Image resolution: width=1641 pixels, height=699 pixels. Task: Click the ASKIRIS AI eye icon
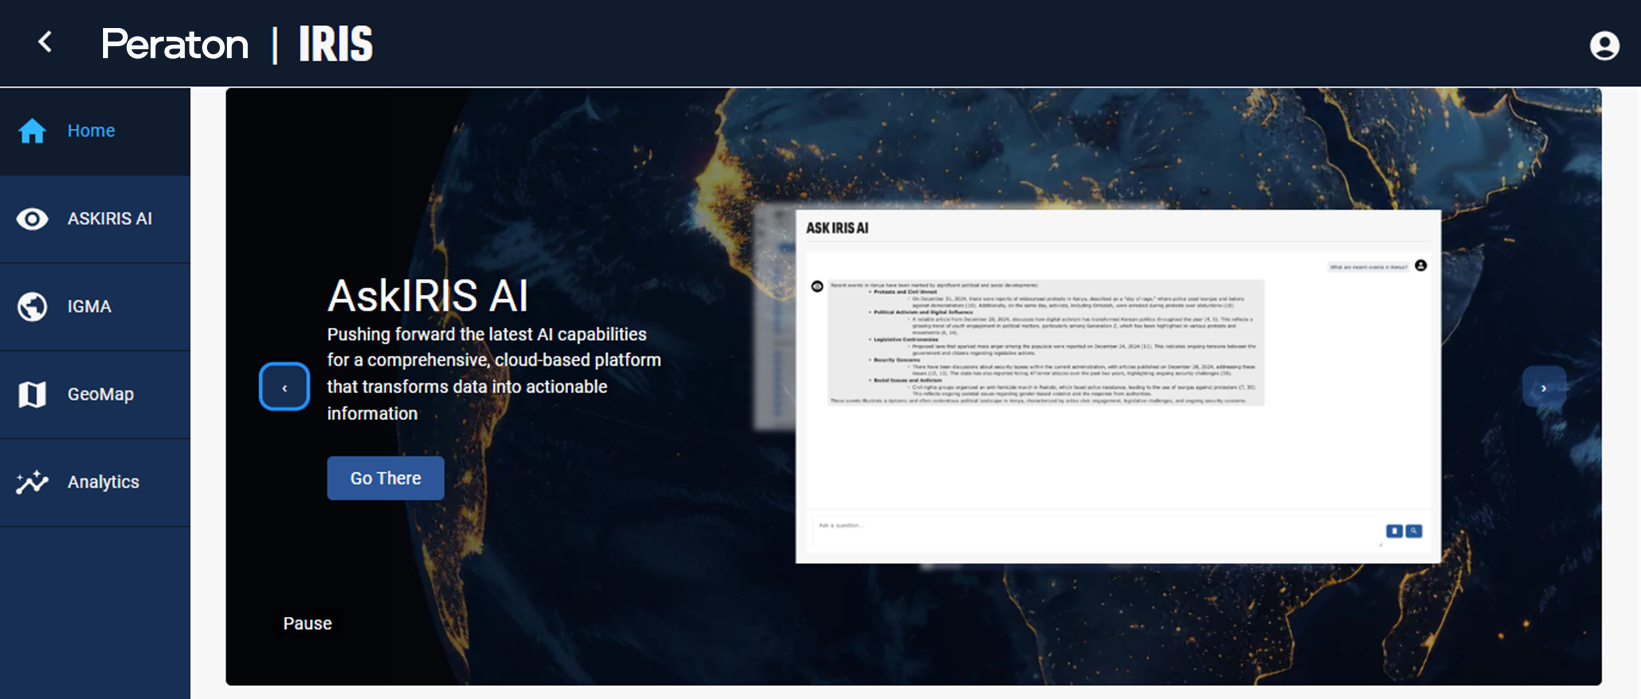[x=32, y=219]
